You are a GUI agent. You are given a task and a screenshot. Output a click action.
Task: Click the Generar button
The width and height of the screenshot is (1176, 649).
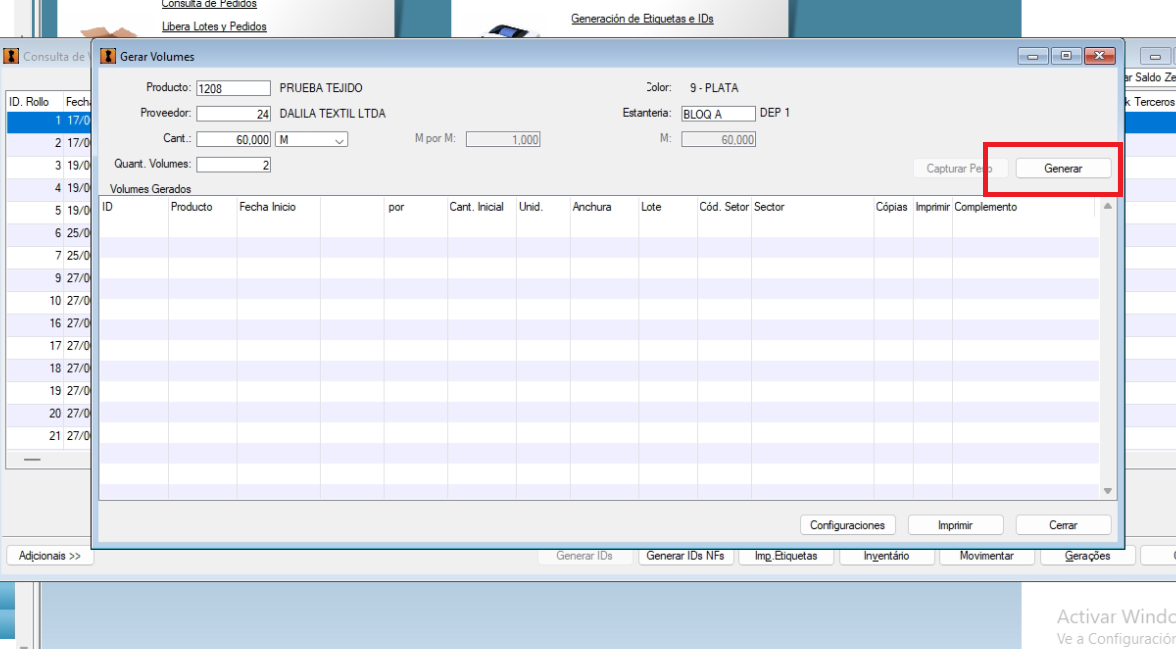(1063, 169)
